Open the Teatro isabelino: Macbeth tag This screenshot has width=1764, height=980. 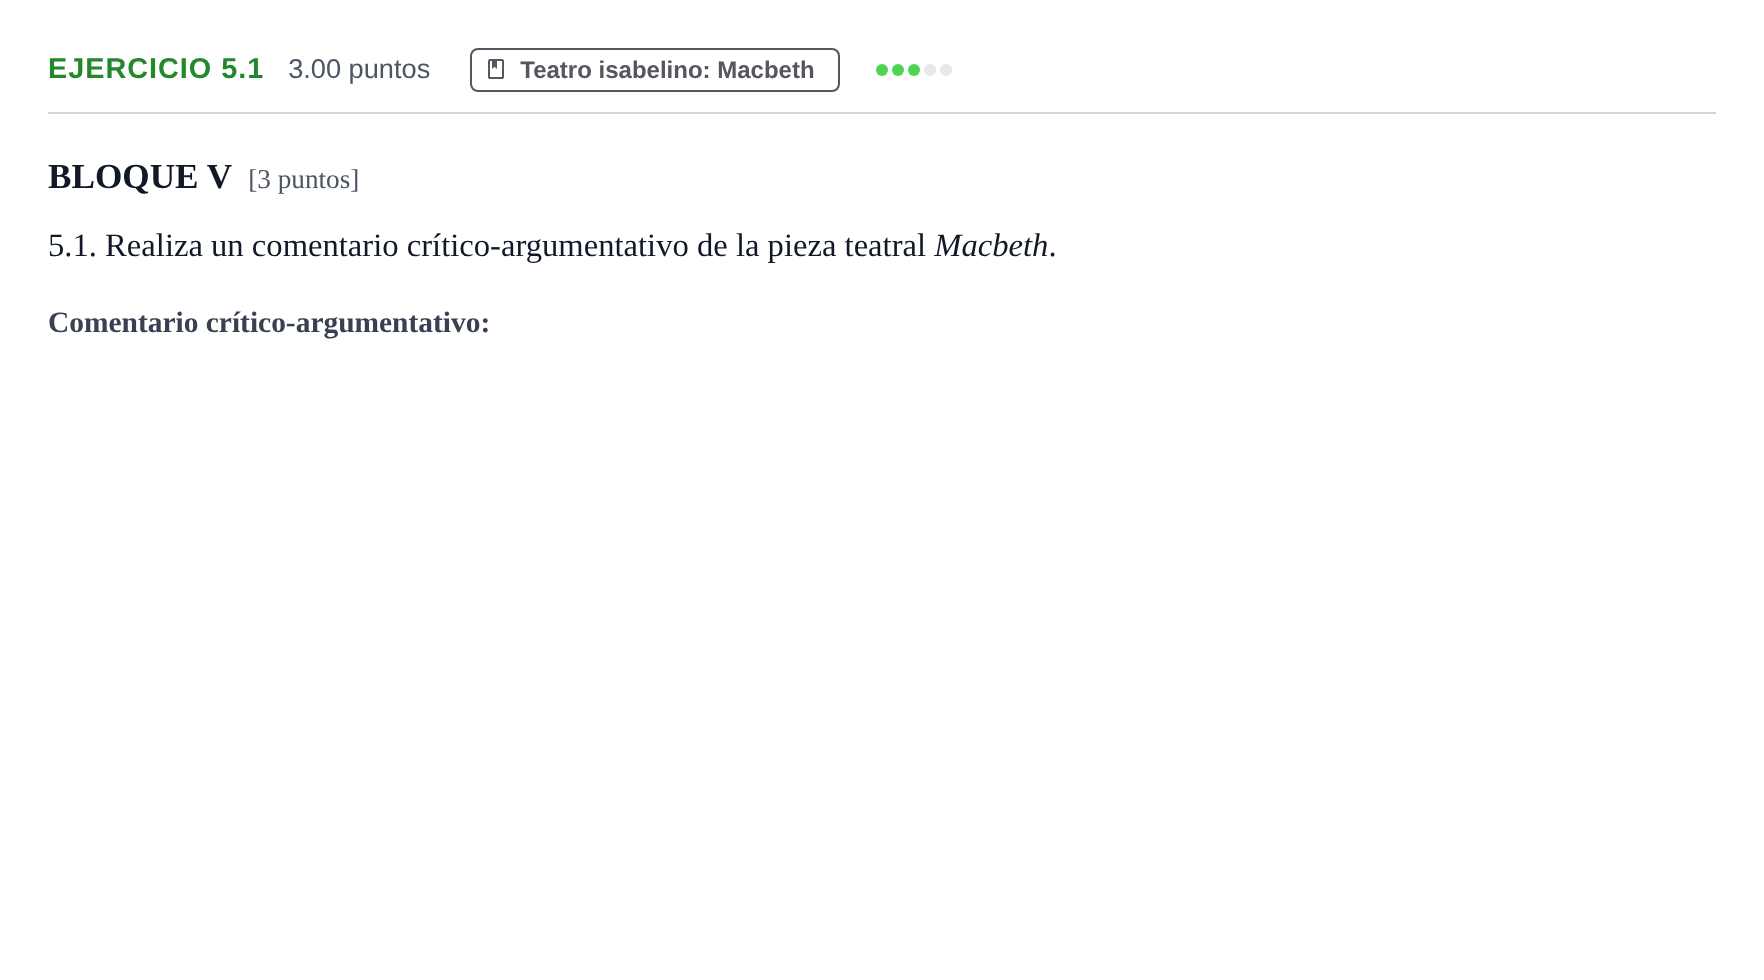655,70
